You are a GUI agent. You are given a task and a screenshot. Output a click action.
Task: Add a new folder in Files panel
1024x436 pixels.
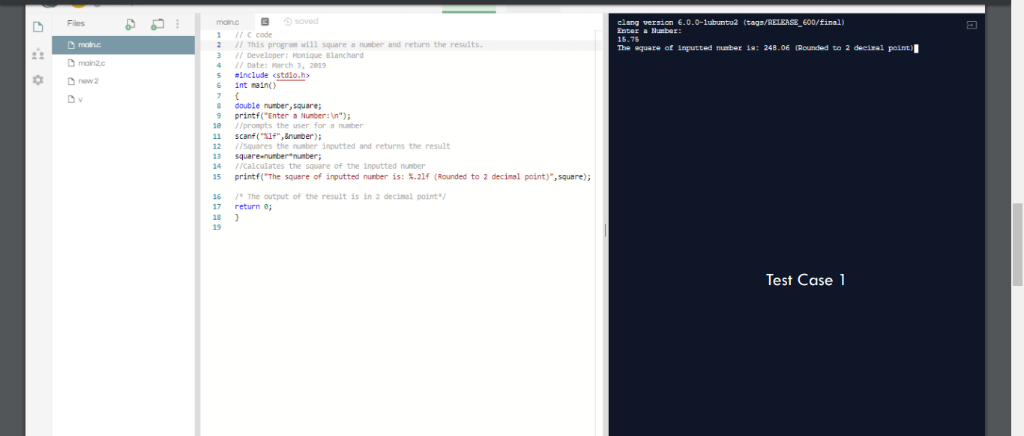click(157, 24)
